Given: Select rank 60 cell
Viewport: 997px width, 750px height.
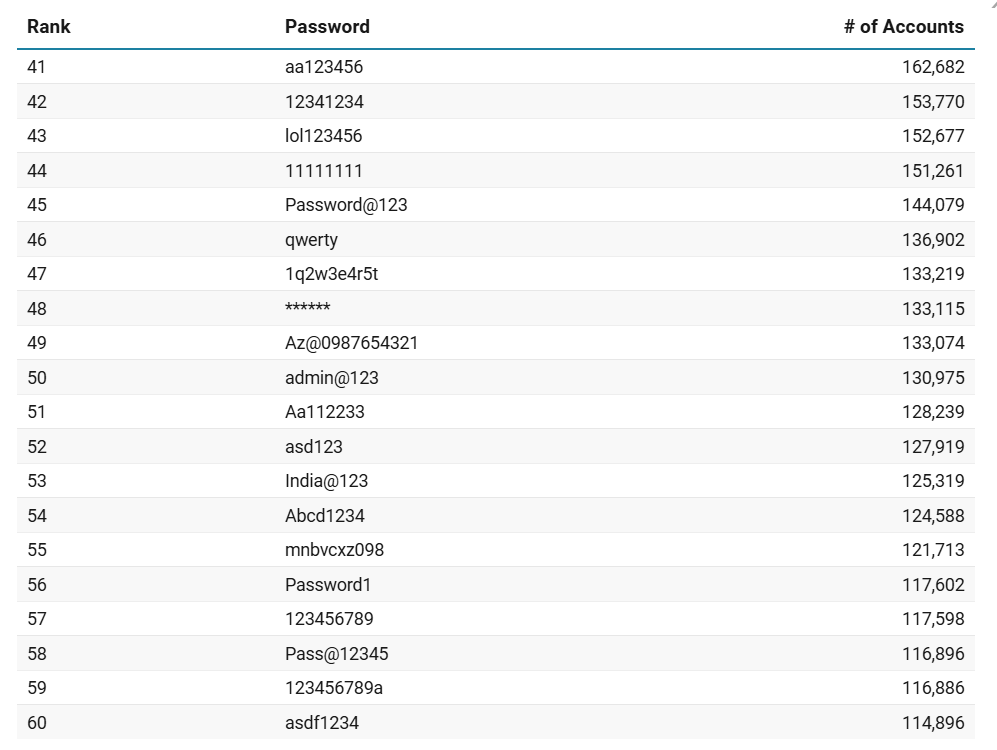Looking at the screenshot, I should coord(37,723).
